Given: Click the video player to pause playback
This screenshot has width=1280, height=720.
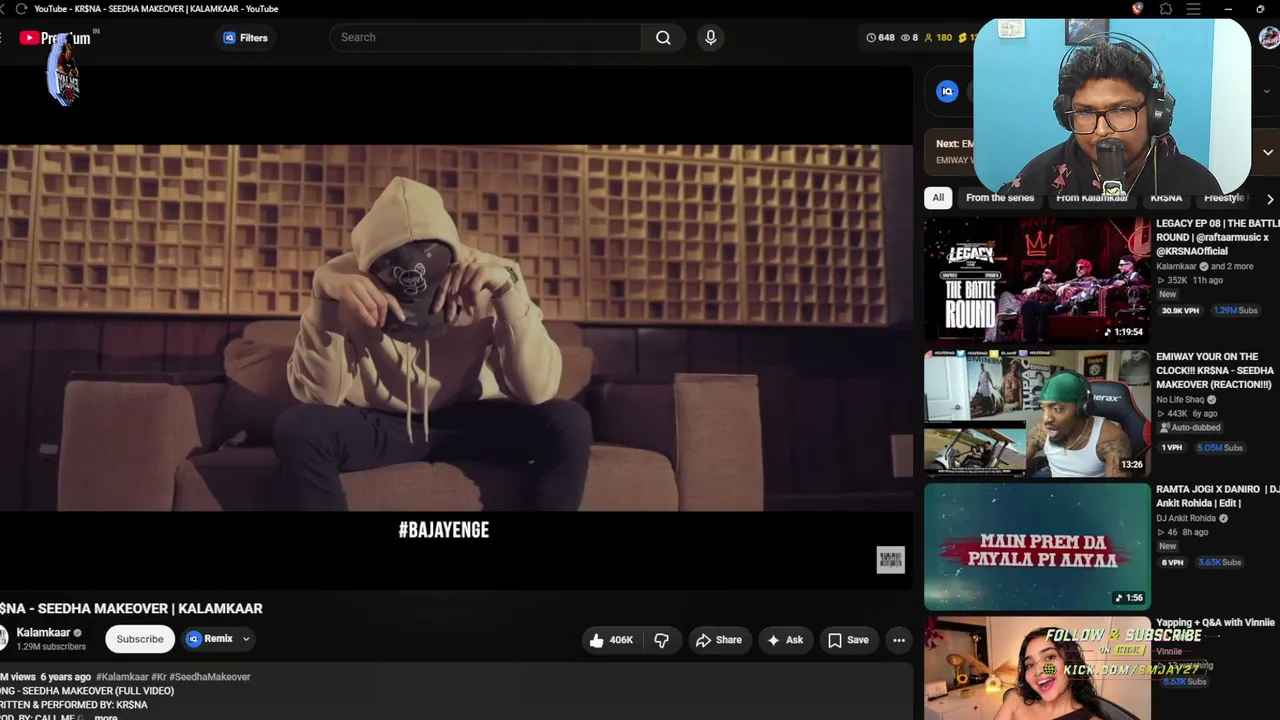Looking at the screenshot, I should [x=456, y=327].
